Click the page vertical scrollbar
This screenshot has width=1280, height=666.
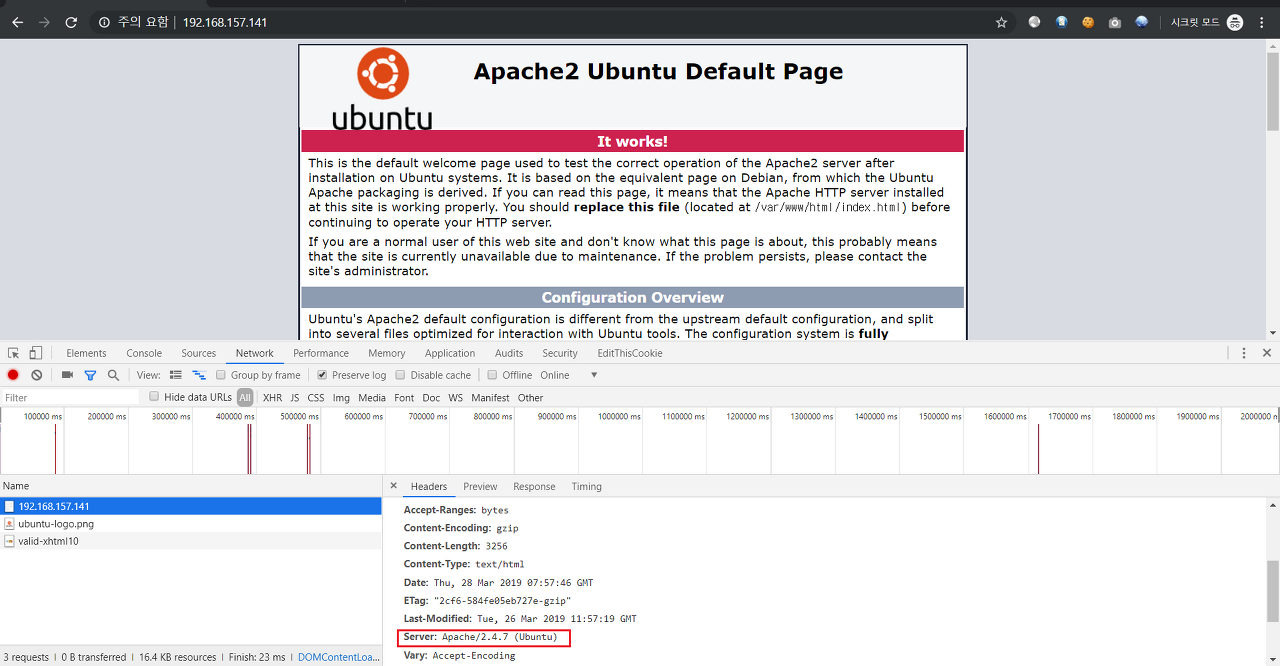1272,90
